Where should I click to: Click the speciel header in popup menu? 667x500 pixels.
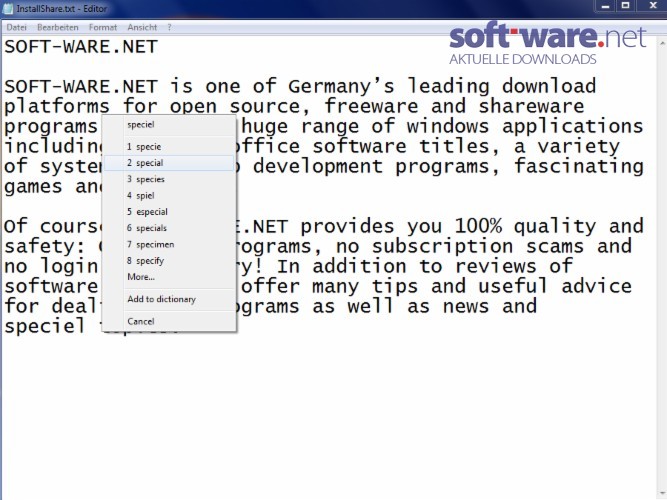point(141,125)
